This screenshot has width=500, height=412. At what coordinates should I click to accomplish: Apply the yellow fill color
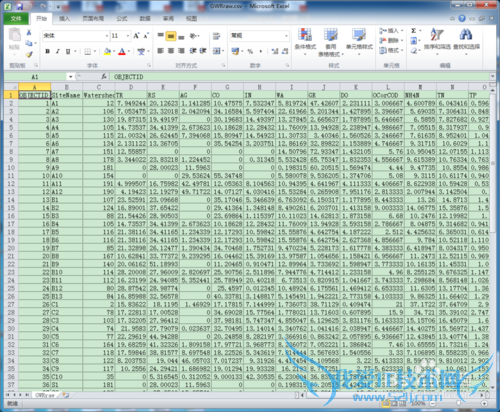tap(107, 51)
